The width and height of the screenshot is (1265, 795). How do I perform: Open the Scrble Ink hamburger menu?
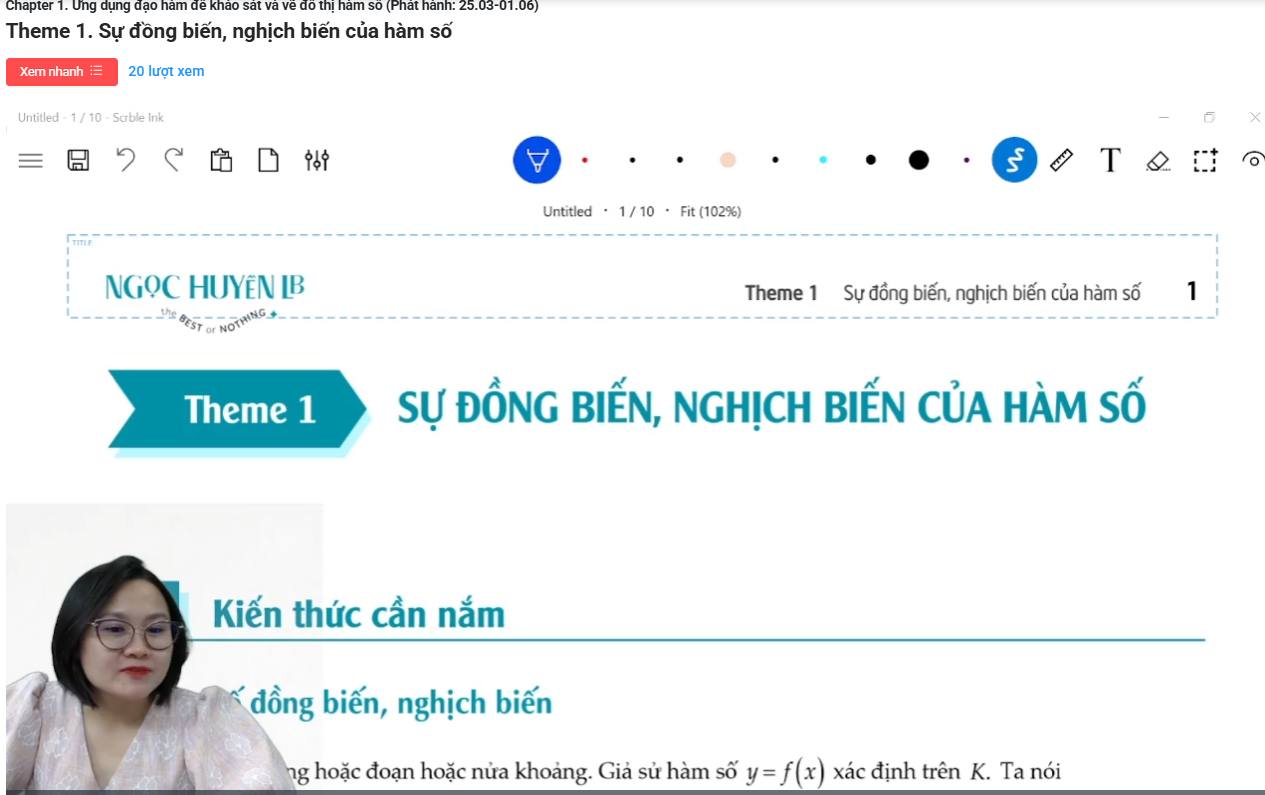31,160
